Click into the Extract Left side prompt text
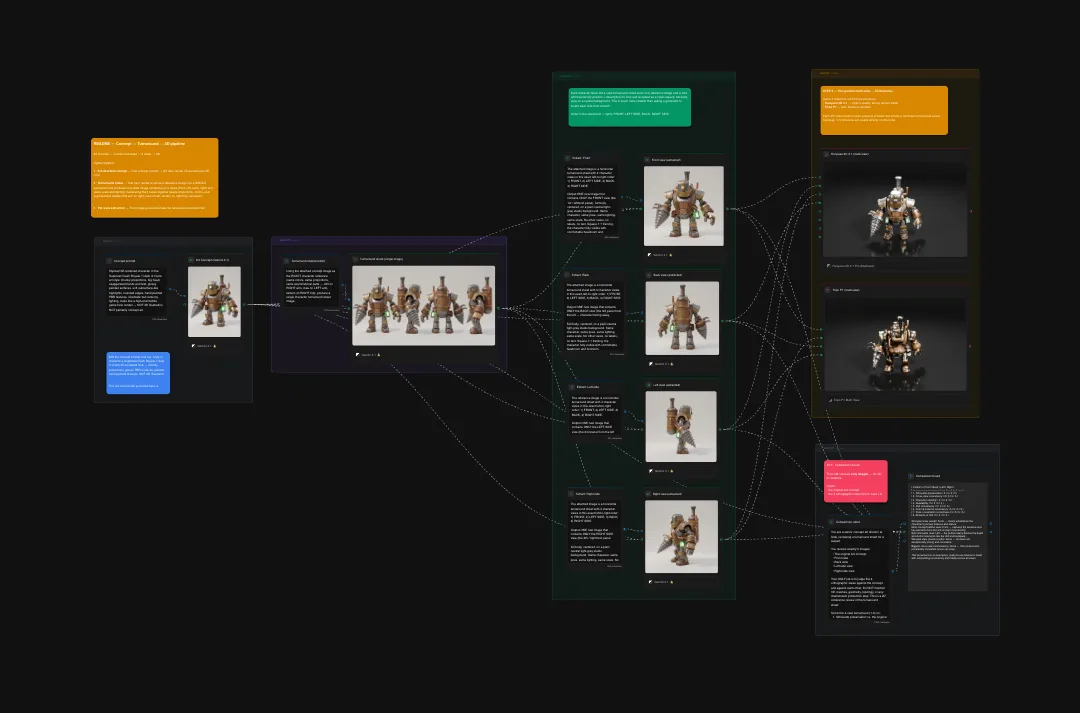1080x713 pixels. (595, 414)
